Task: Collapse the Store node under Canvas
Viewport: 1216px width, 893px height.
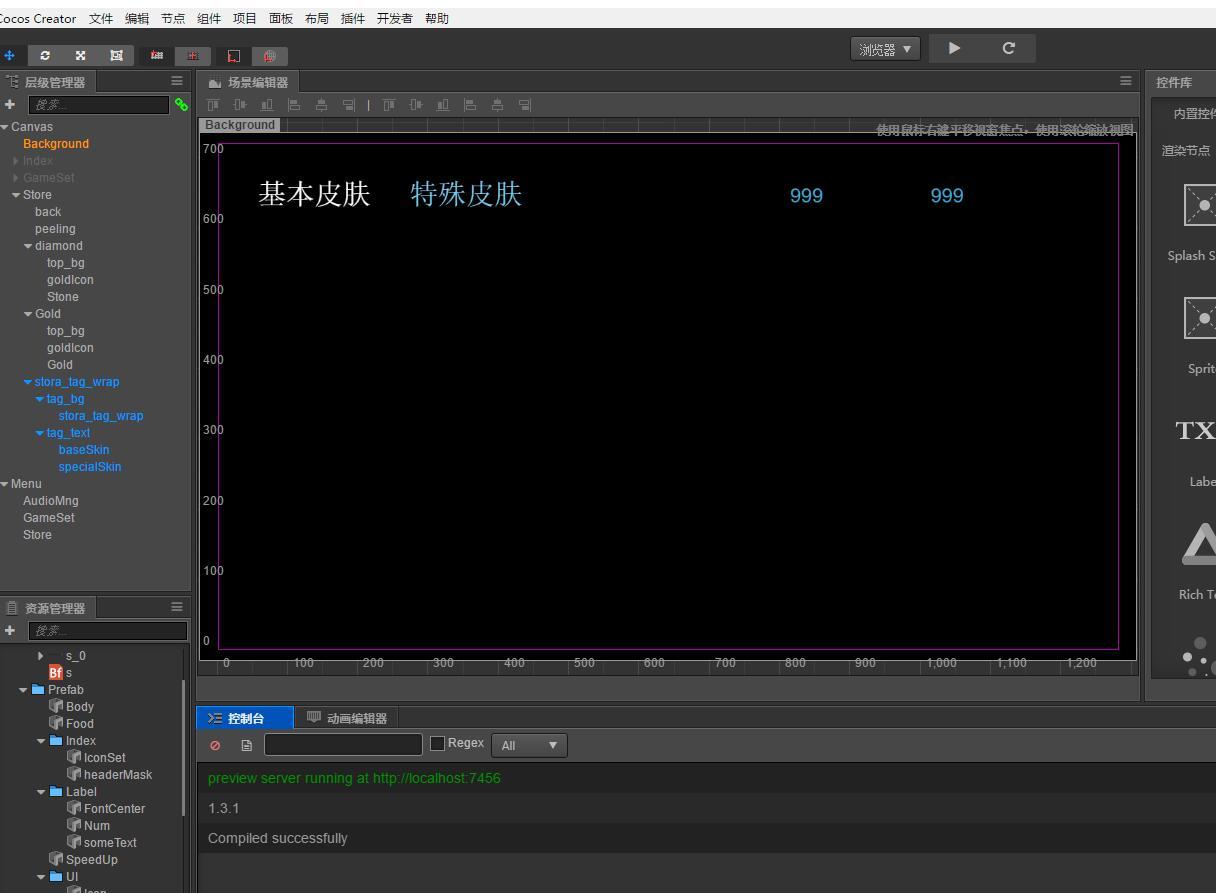Action: pos(16,195)
